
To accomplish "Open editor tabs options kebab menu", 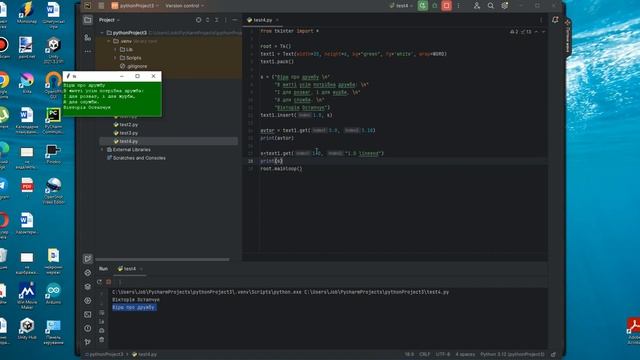I will pos(541,20).
